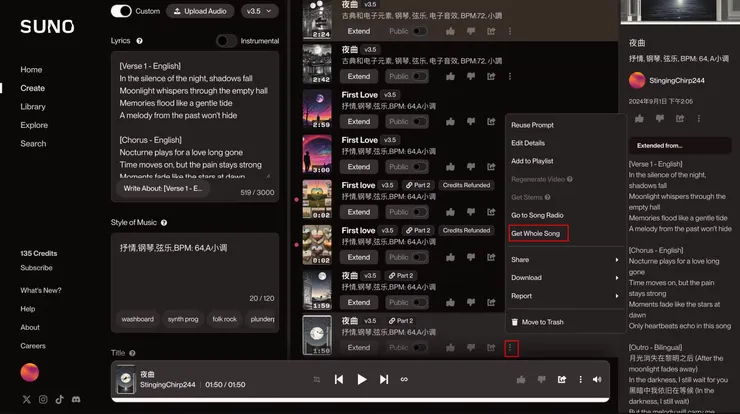Click the Title help question icon
This screenshot has height=414, width=740.
132,353
